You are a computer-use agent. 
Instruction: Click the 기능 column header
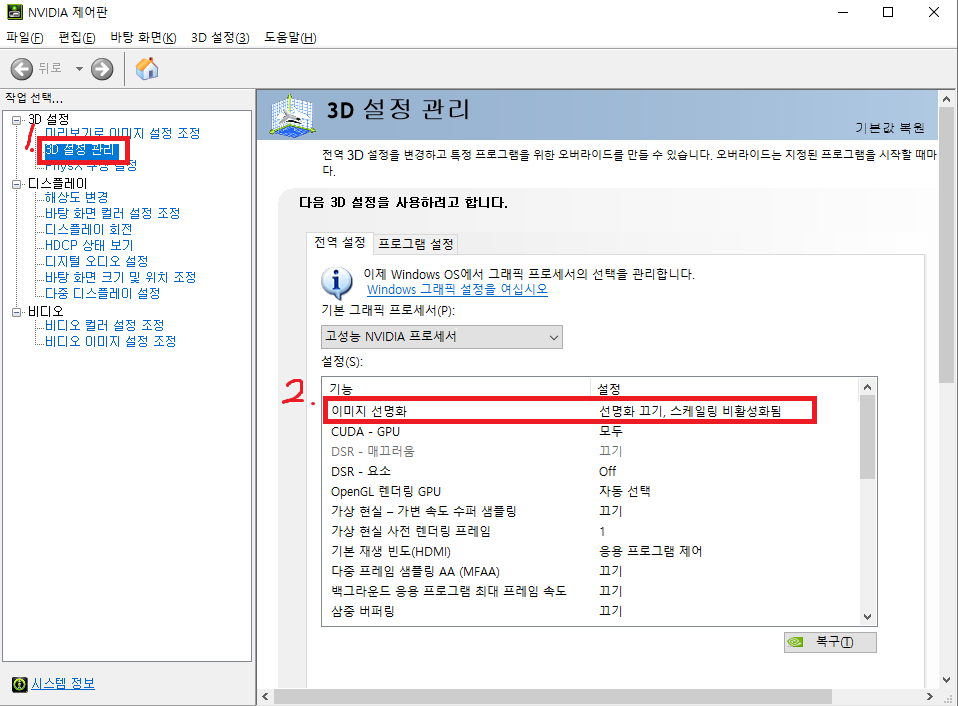(x=456, y=388)
